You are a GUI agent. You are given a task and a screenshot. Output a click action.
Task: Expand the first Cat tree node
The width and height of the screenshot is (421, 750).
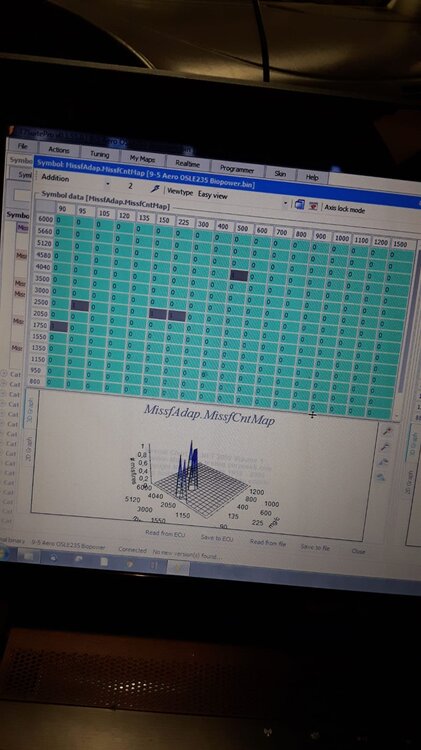click(4, 374)
